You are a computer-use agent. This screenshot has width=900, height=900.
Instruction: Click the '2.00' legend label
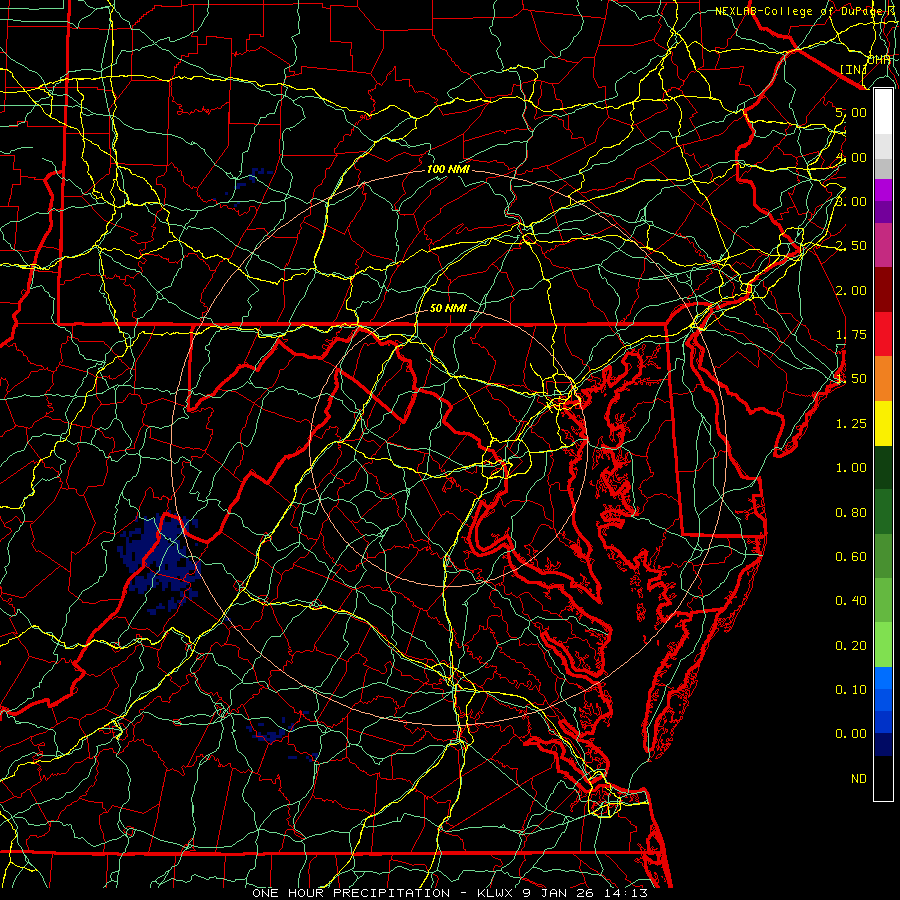click(x=851, y=290)
